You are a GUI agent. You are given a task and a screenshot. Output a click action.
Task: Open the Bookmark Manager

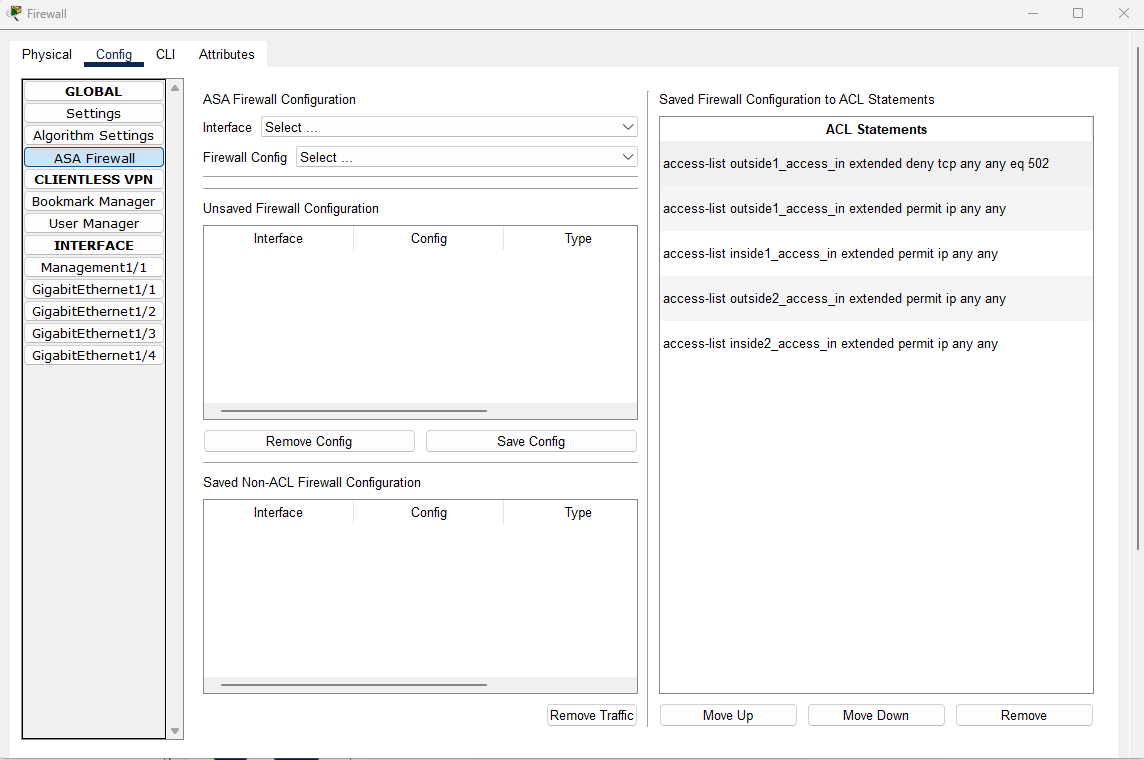pyautogui.click(x=93, y=201)
